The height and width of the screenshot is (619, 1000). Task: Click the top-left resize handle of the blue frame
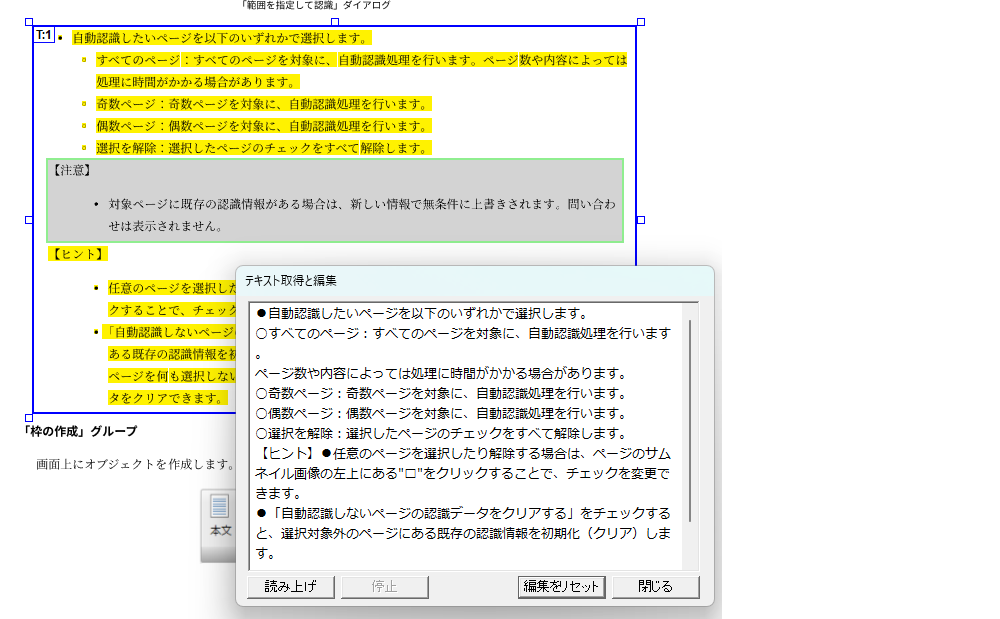pos(29,21)
